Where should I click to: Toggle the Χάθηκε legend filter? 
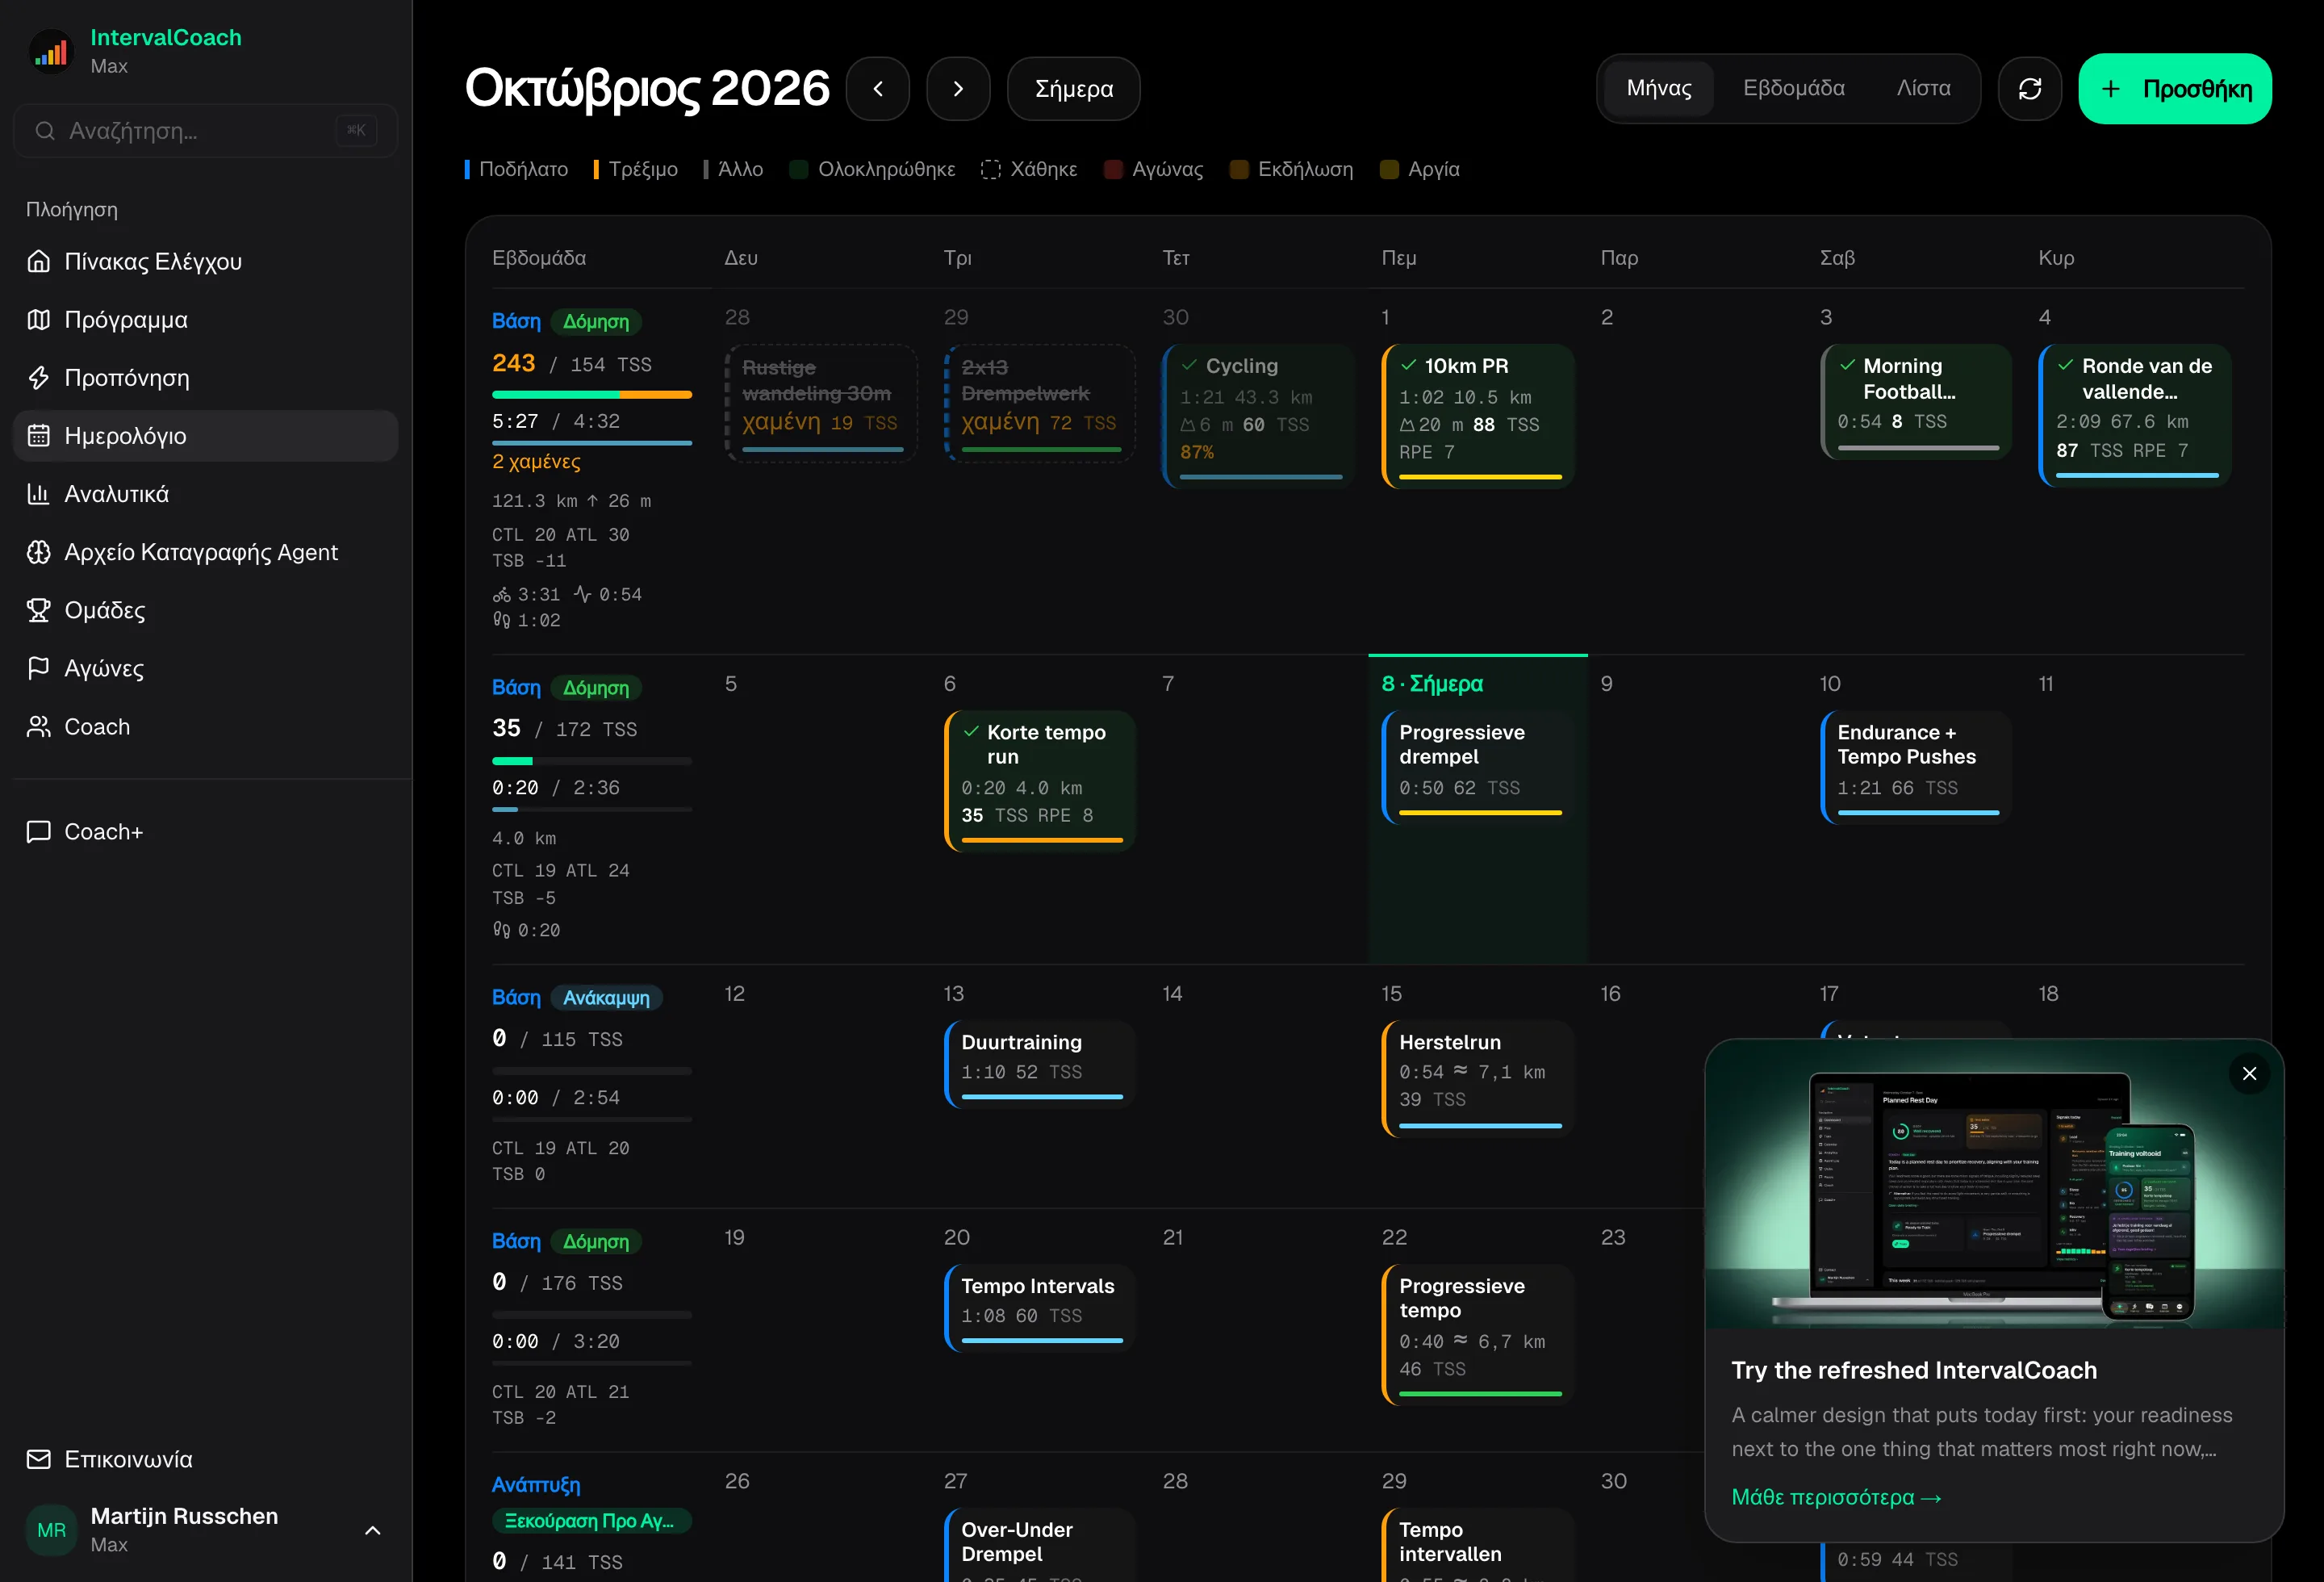click(x=1029, y=169)
